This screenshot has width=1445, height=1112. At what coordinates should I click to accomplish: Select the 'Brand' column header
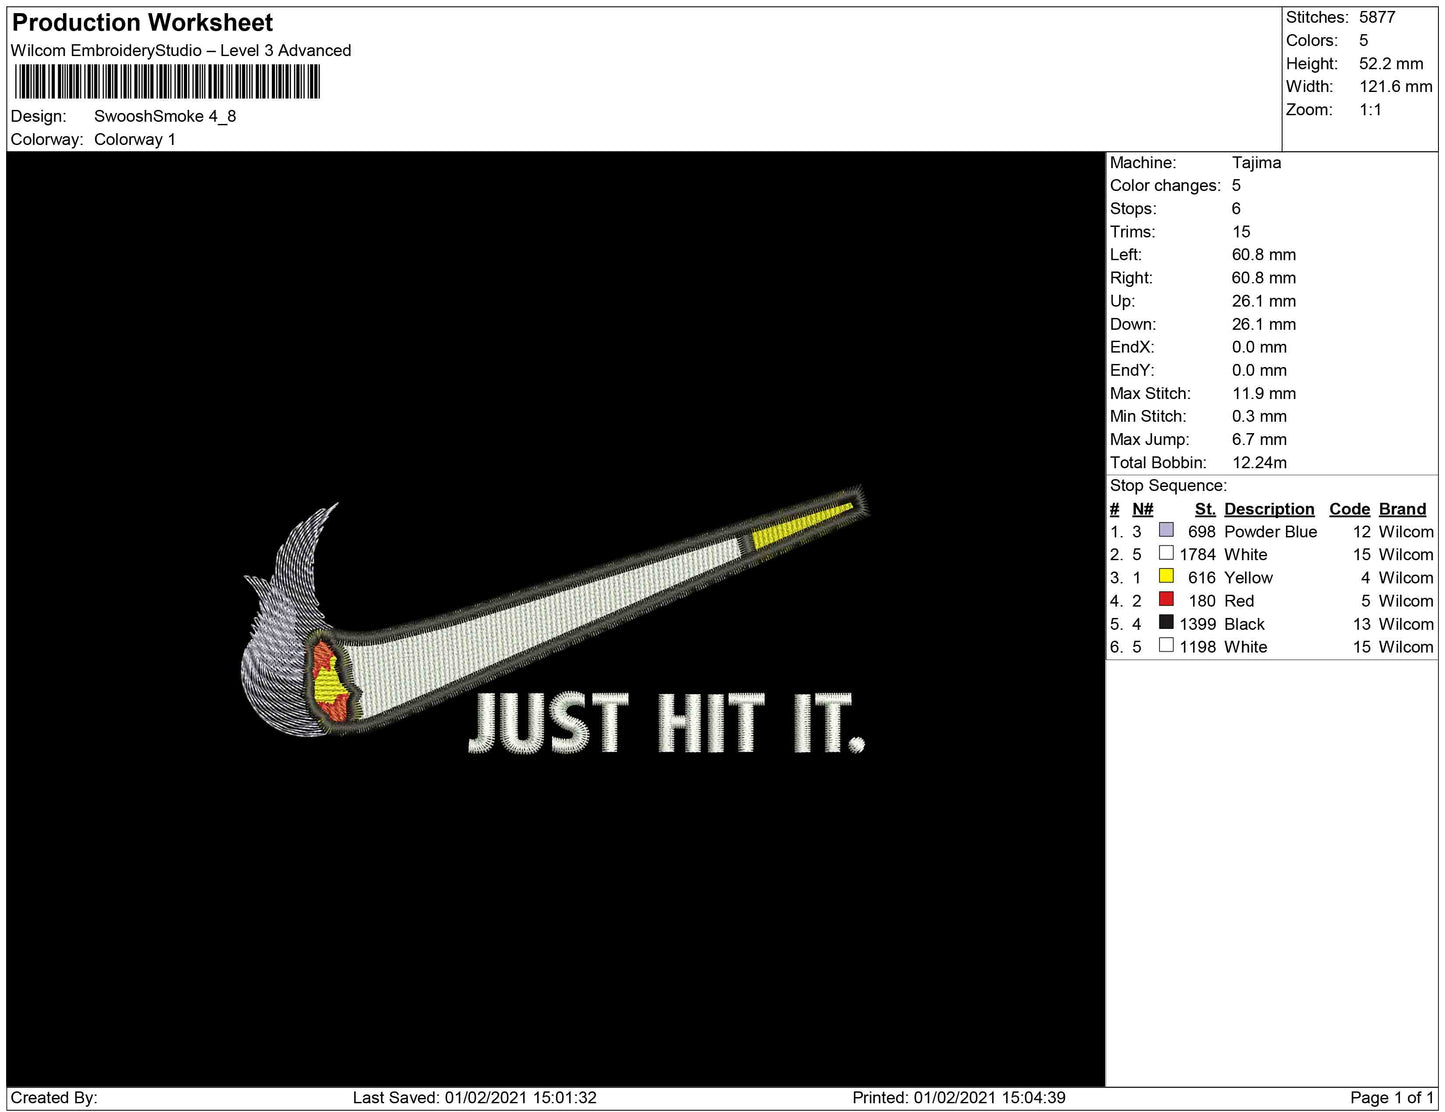click(x=1402, y=509)
